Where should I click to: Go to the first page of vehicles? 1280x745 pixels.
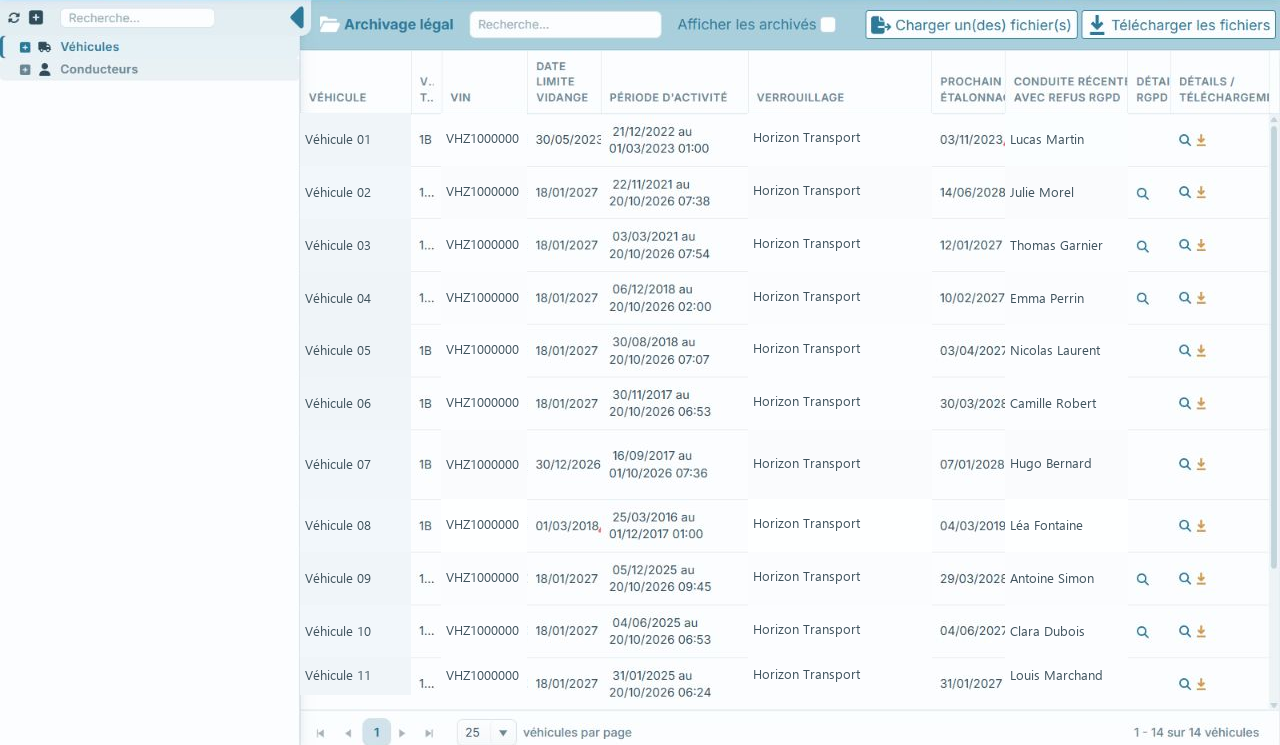pyautogui.click(x=320, y=733)
